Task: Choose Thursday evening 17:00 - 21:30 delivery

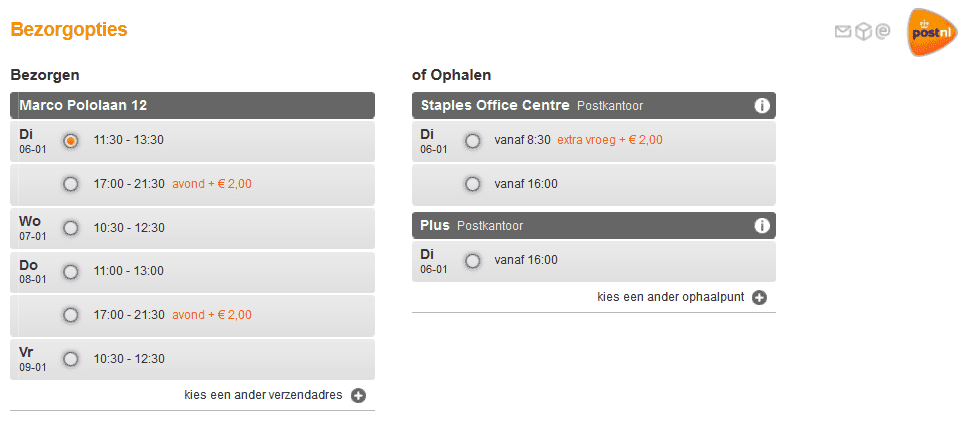Action: [x=71, y=315]
